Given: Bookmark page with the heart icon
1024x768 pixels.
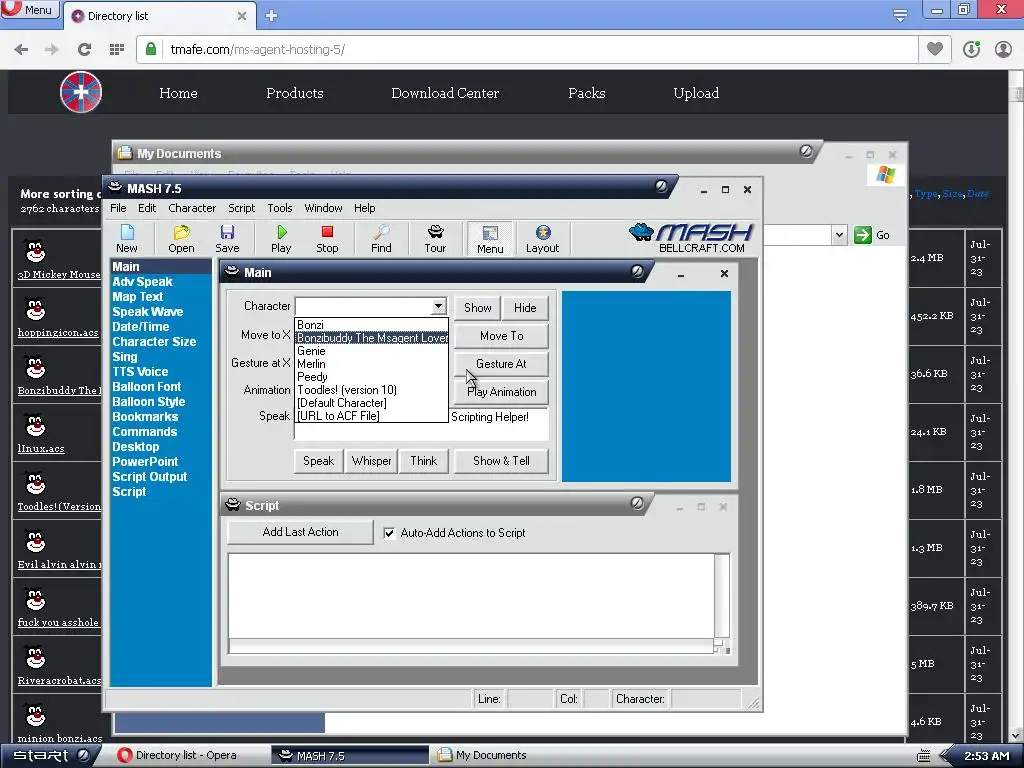Looking at the screenshot, I should coord(935,49).
